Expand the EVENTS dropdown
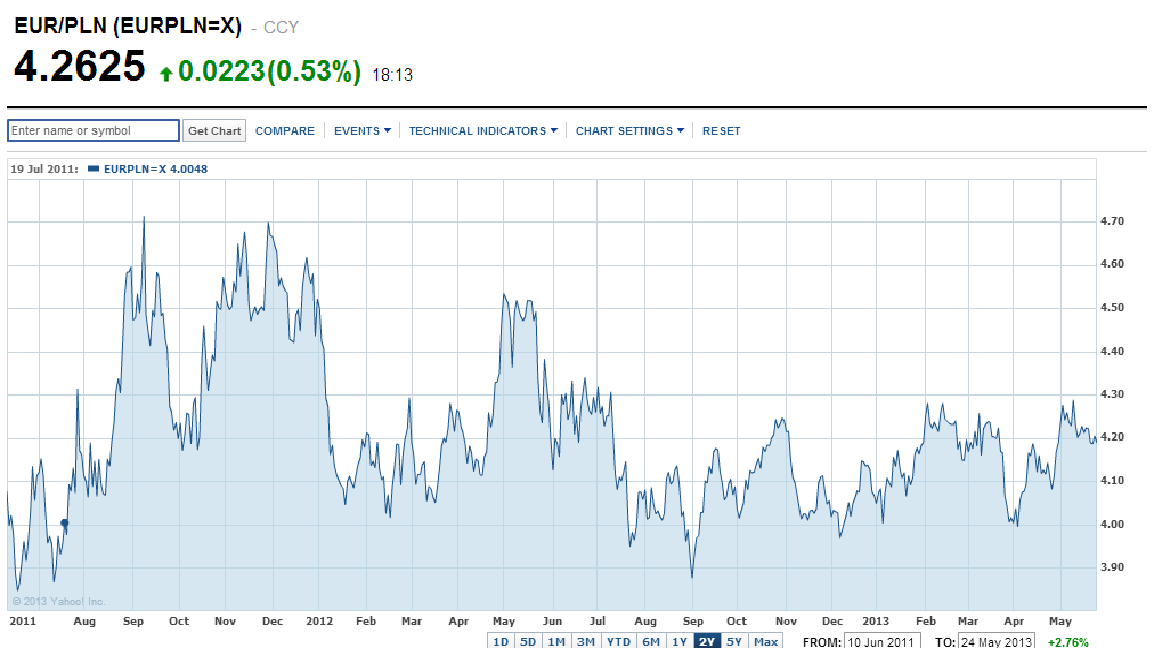 (x=362, y=131)
